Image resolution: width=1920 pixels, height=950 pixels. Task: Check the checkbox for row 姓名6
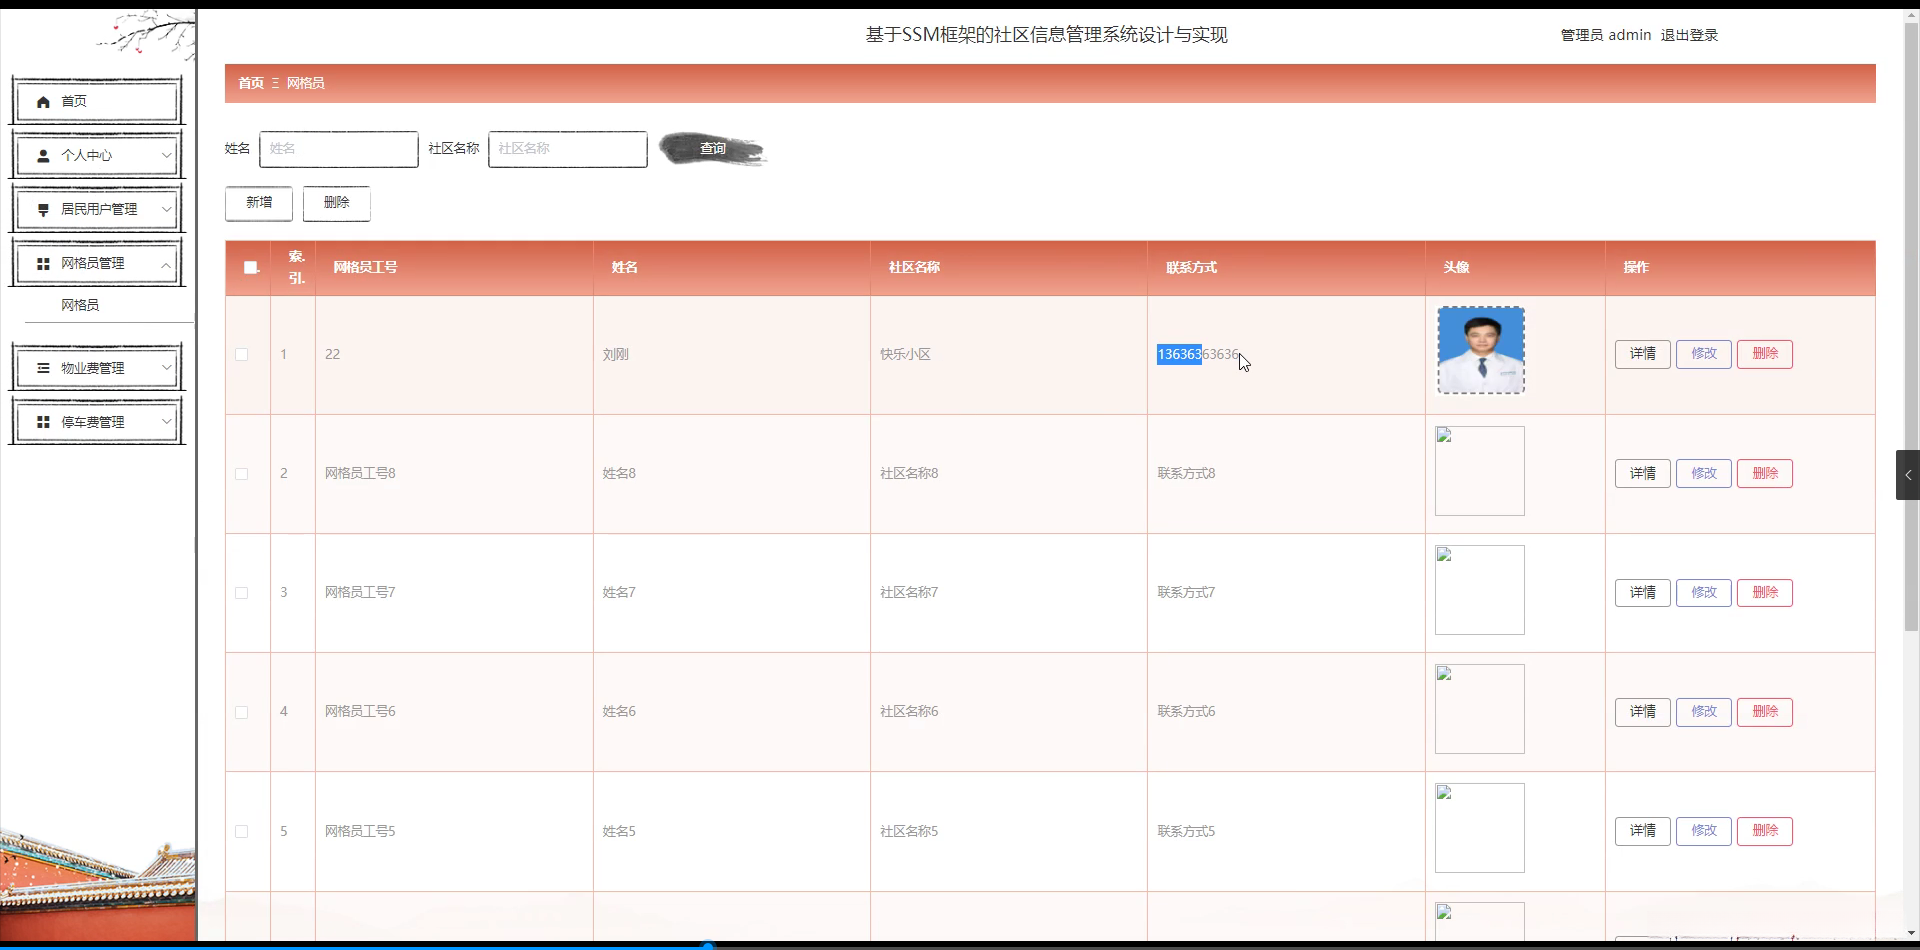click(241, 712)
